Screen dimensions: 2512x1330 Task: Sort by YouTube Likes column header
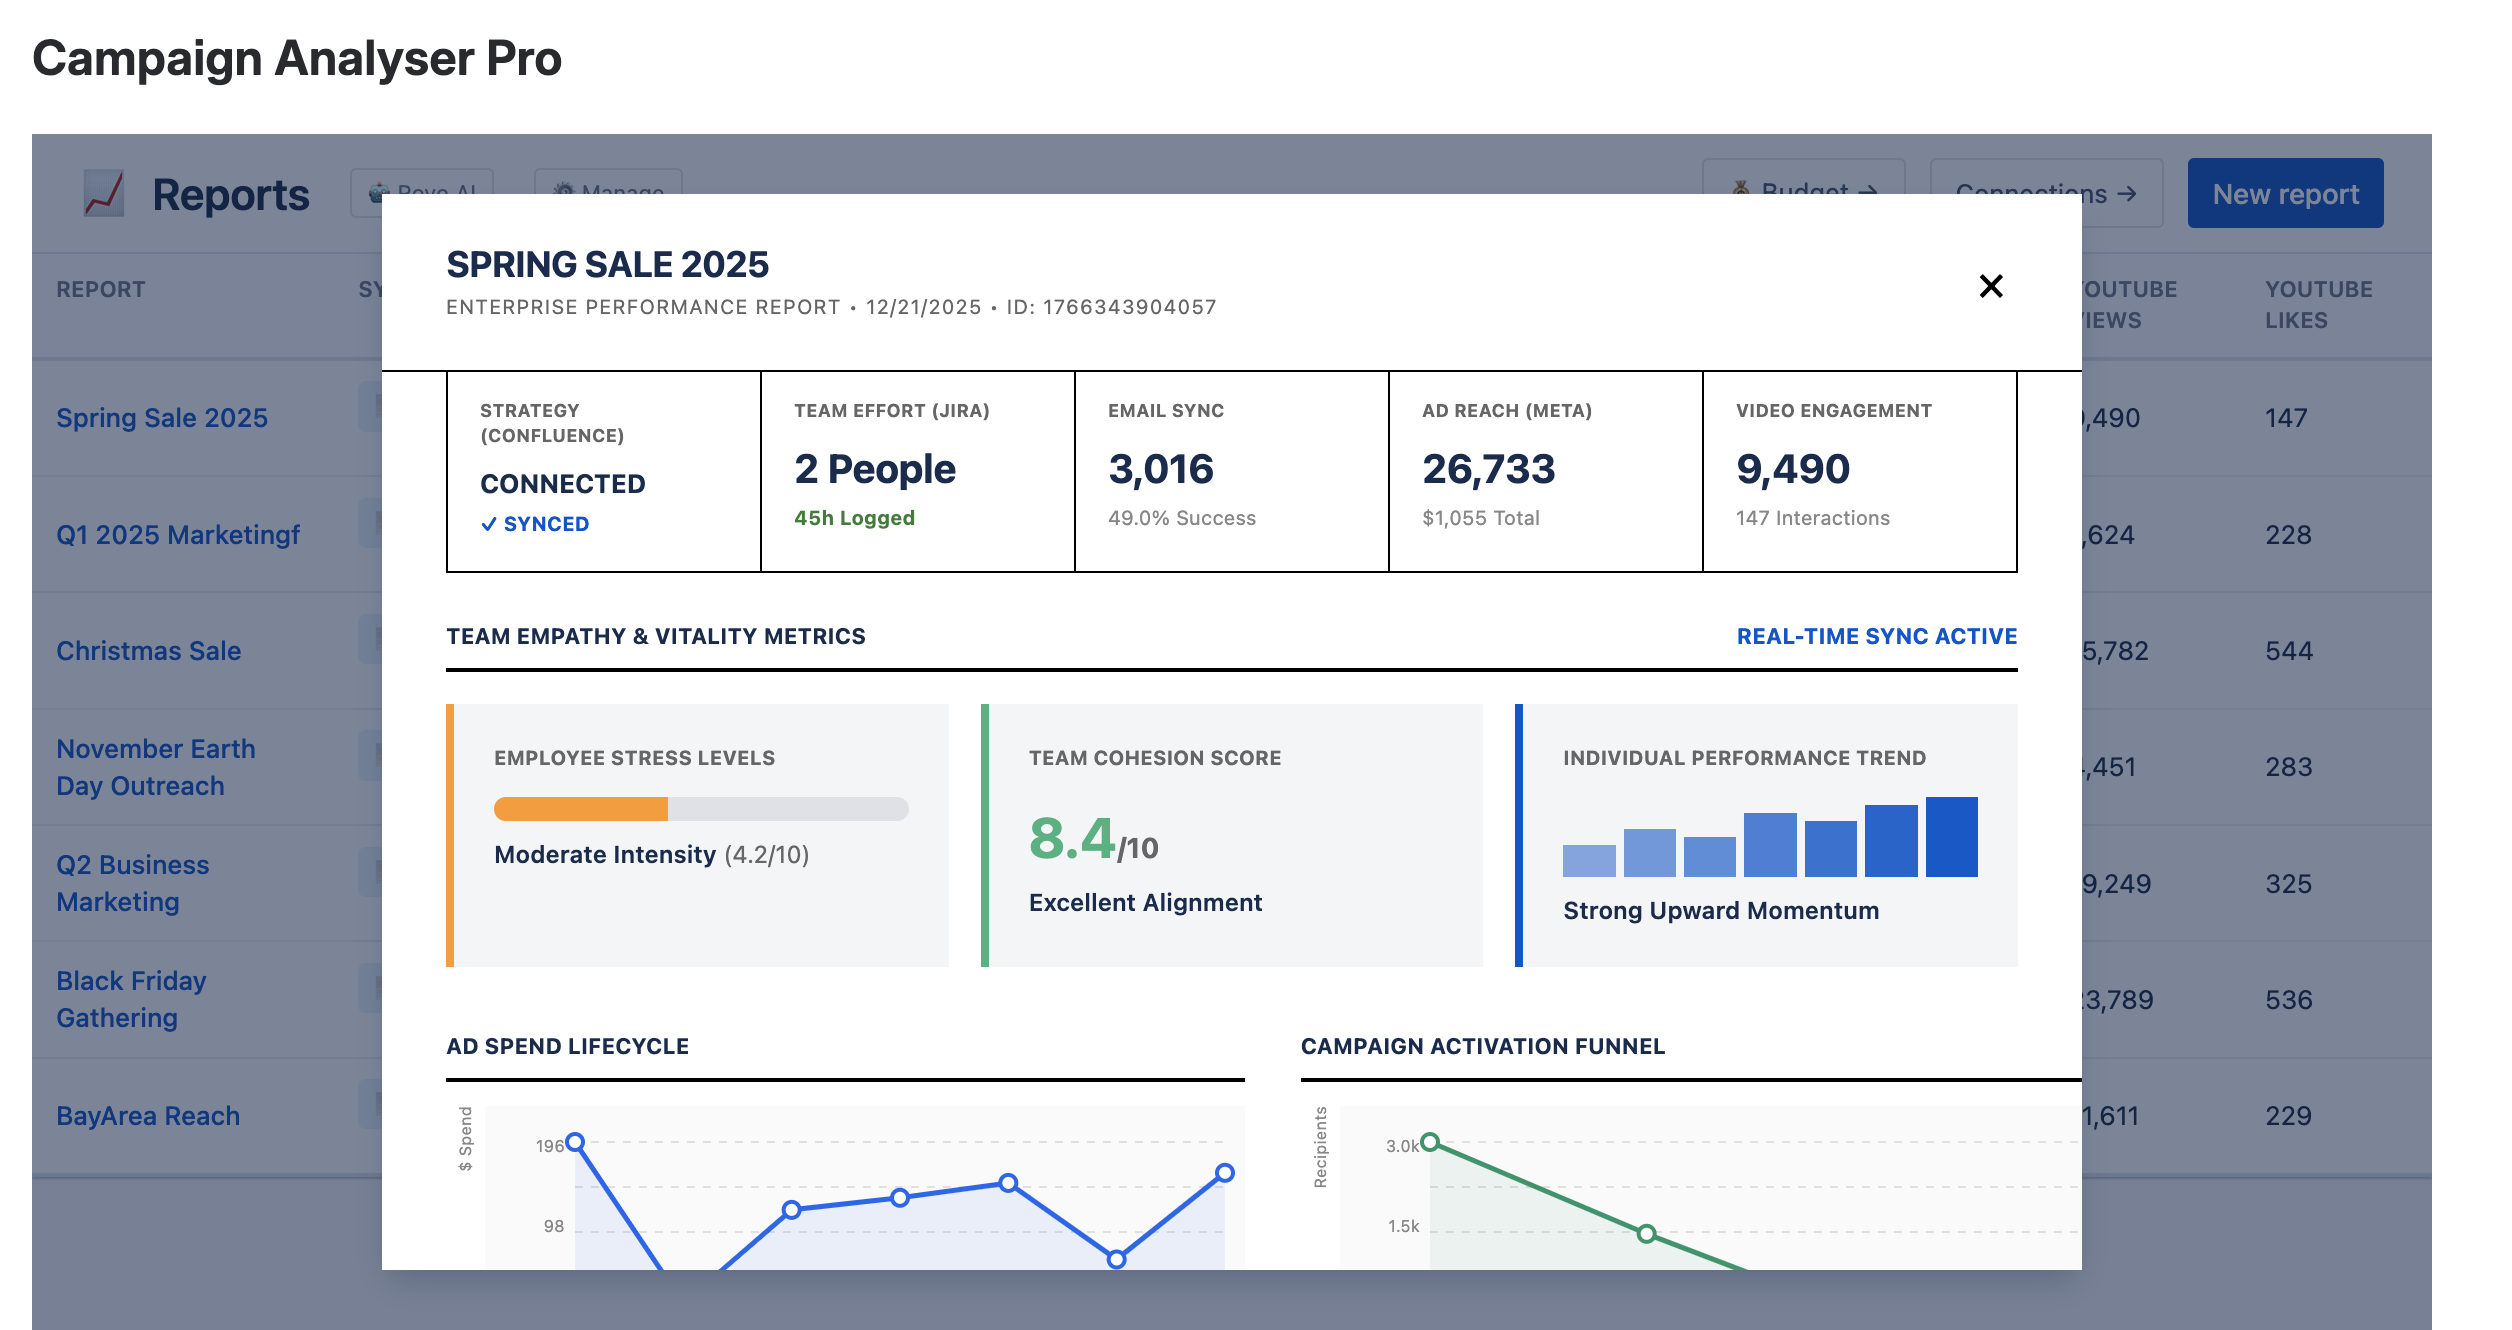click(x=2317, y=304)
